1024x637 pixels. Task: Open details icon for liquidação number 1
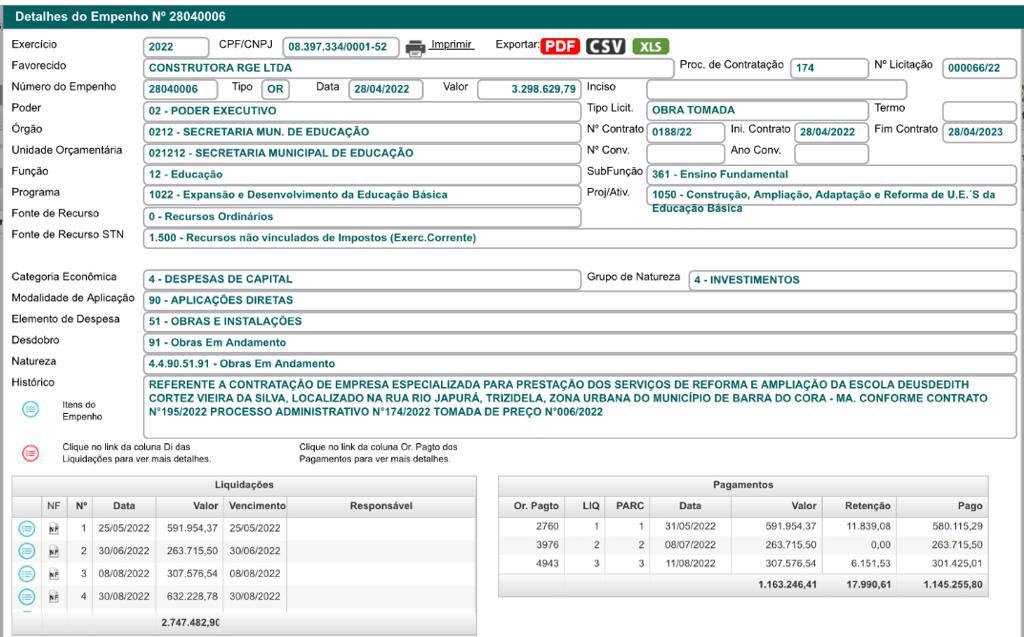coord(27,528)
